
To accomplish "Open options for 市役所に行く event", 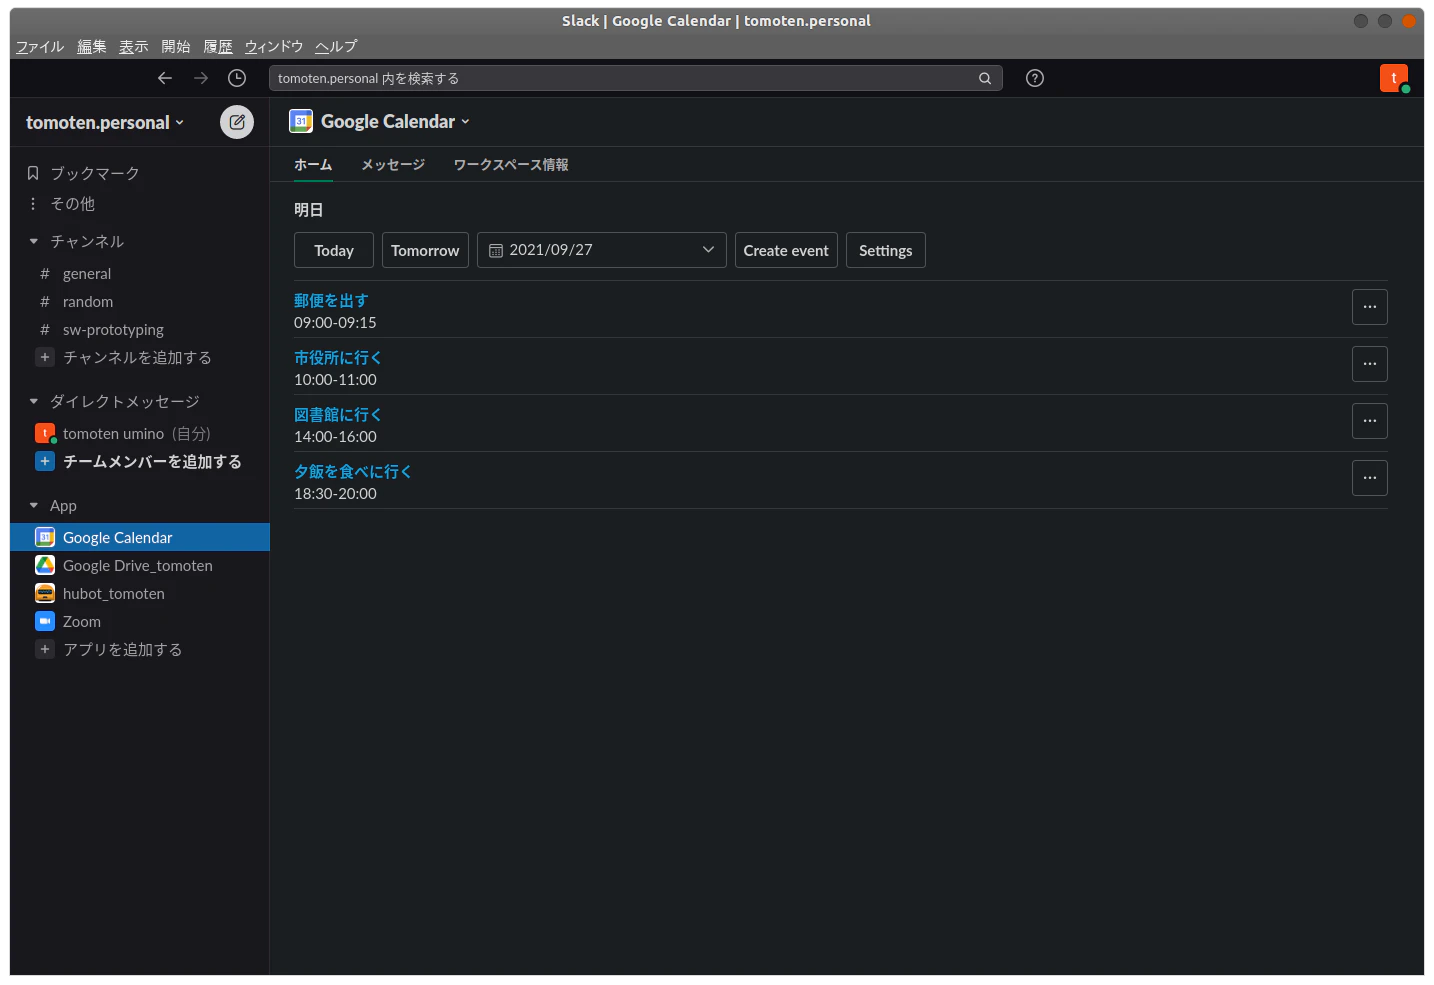I will (x=1370, y=364).
